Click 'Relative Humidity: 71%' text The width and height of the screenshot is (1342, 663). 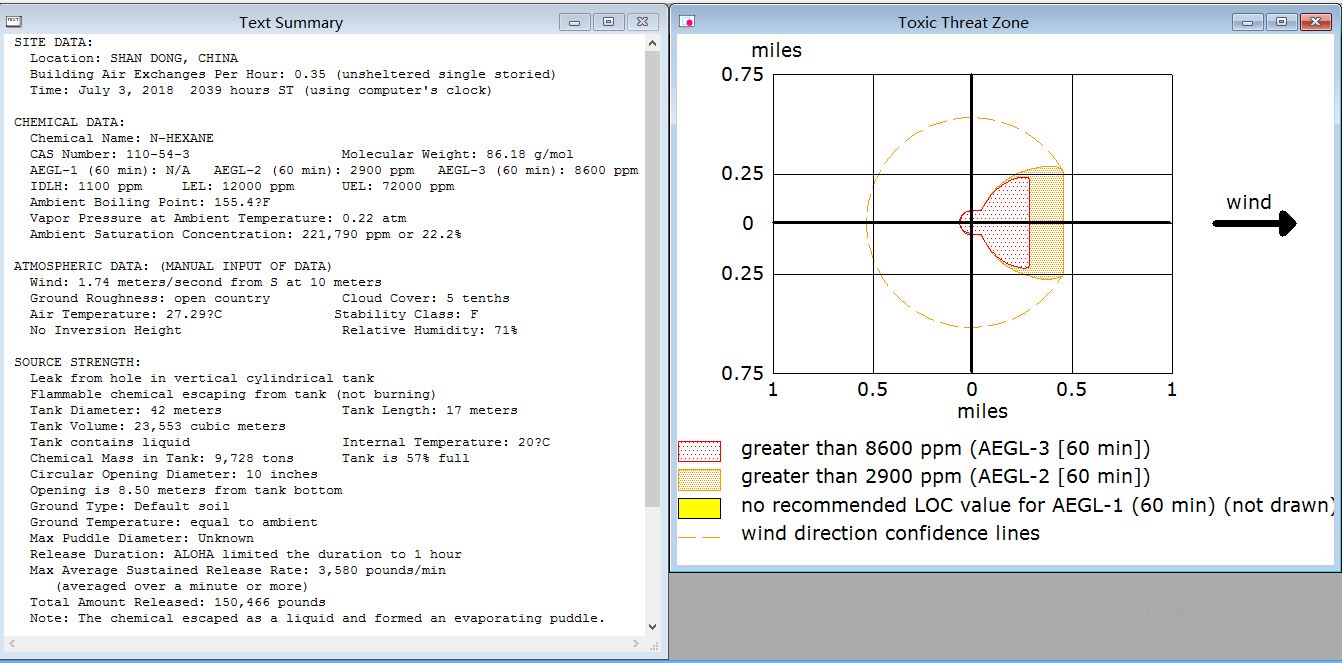point(430,330)
